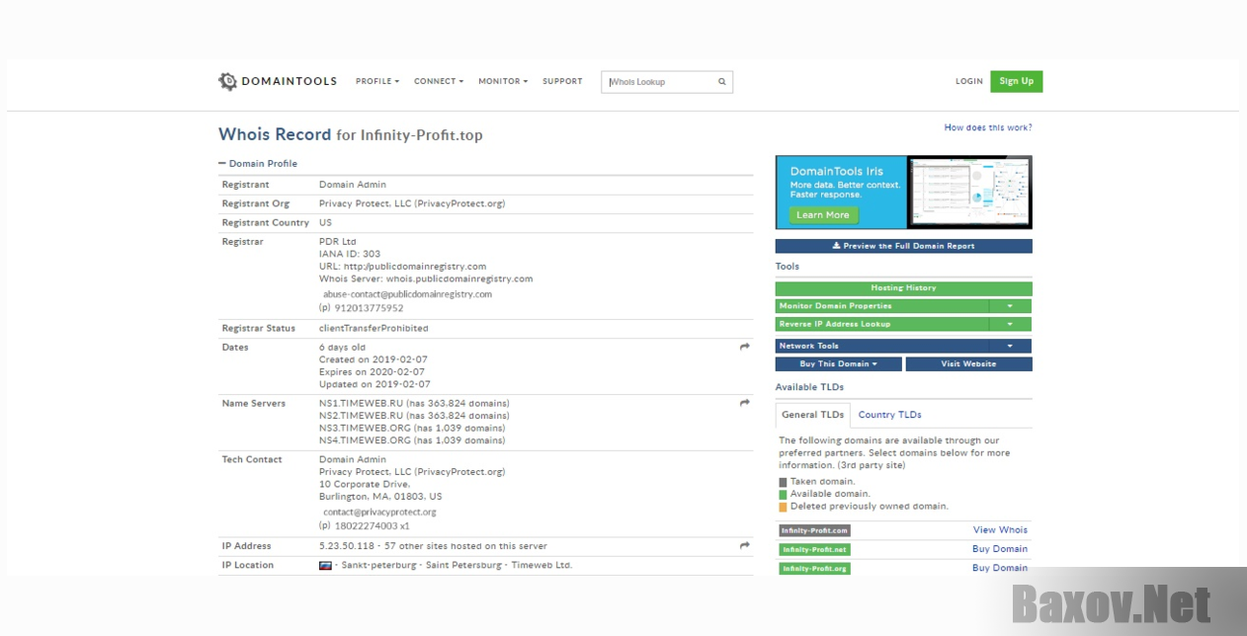
Task: Collapse the Domain Profile section
Action: (x=258, y=164)
